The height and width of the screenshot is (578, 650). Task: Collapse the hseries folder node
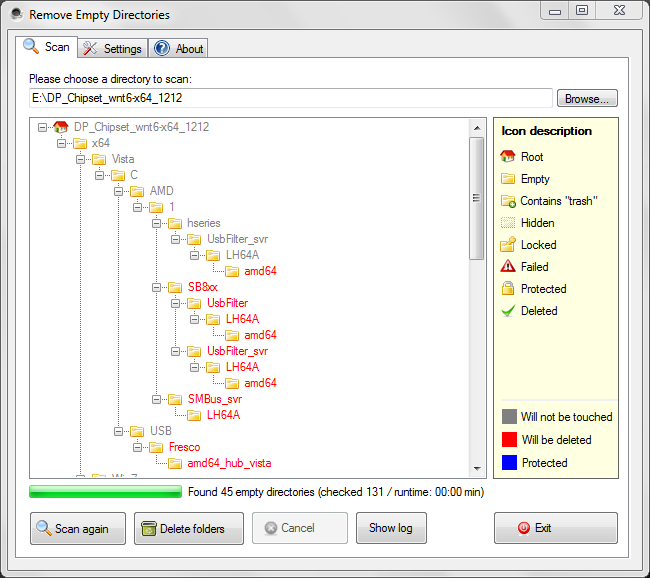pos(157,223)
